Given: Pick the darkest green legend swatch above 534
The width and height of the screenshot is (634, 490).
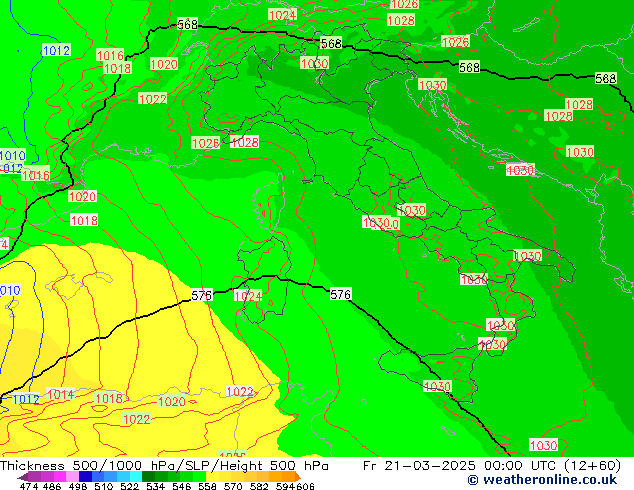Looking at the screenshot, I should [148, 476].
